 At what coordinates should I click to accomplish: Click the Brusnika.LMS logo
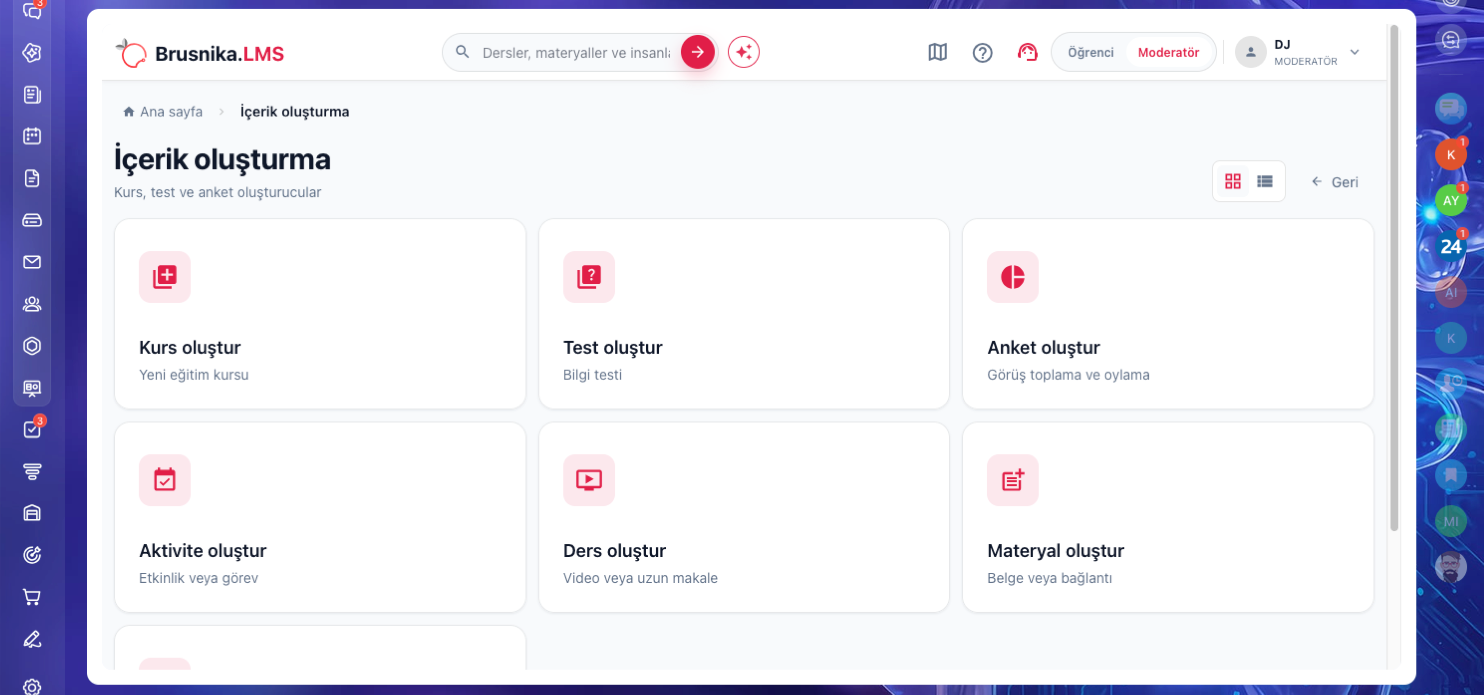[x=200, y=53]
